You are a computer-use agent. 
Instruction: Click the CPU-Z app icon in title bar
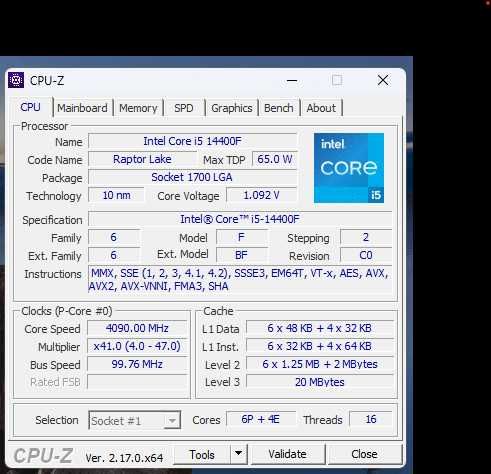[x=16, y=80]
